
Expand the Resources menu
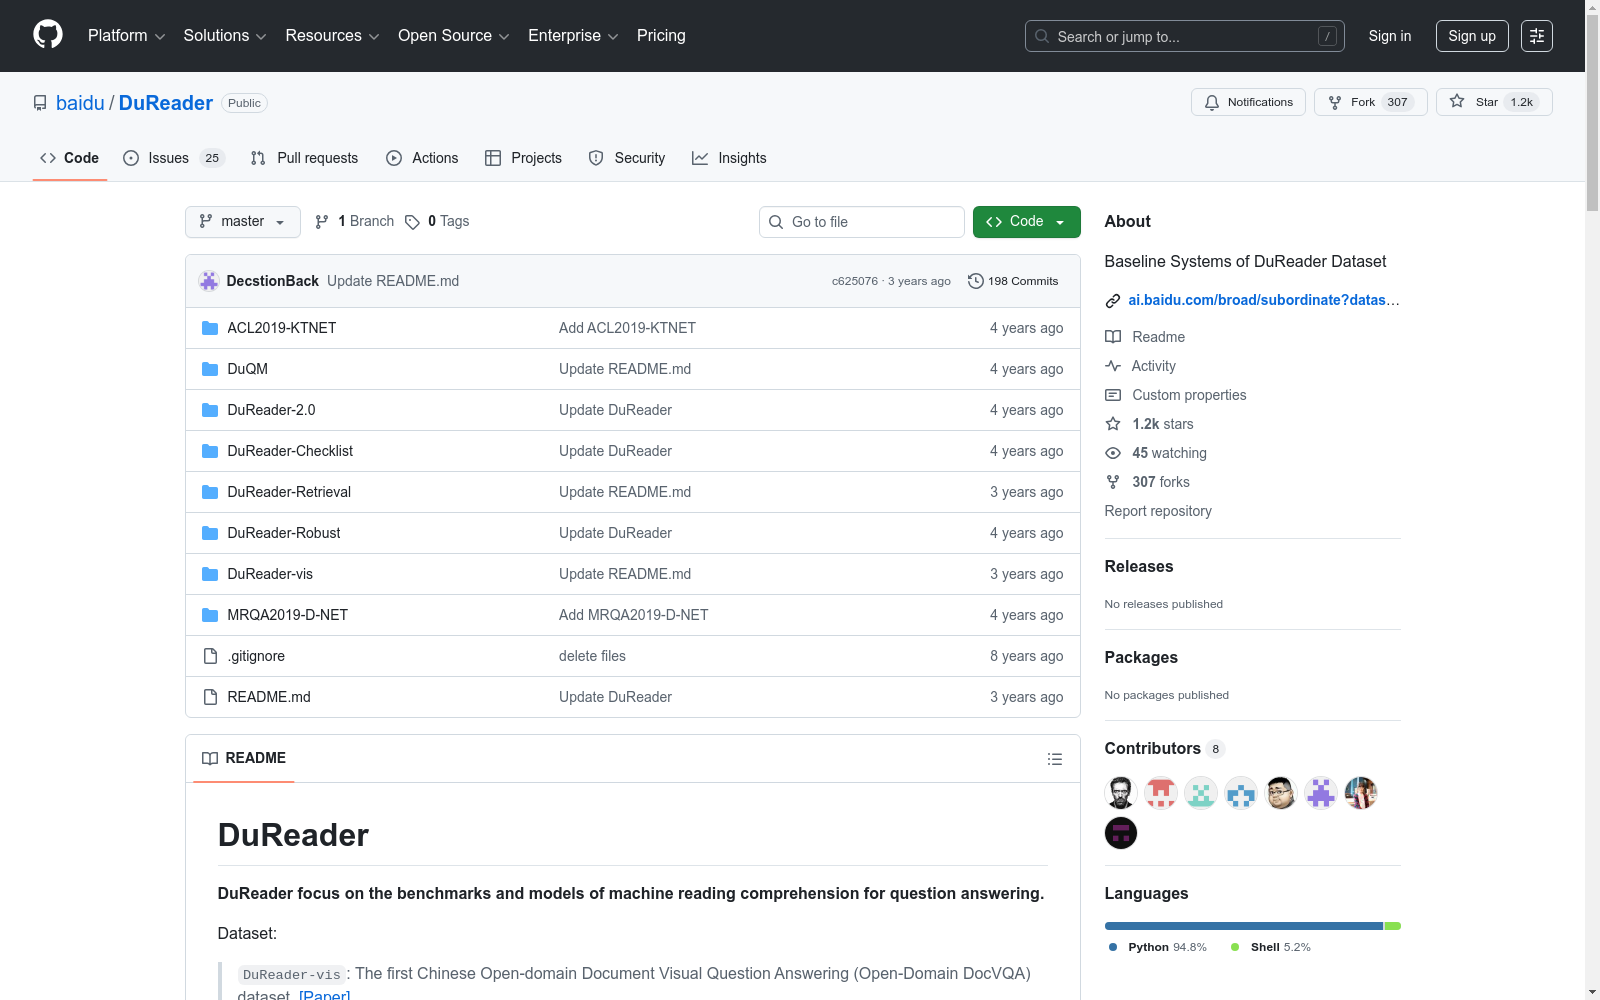tap(332, 36)
